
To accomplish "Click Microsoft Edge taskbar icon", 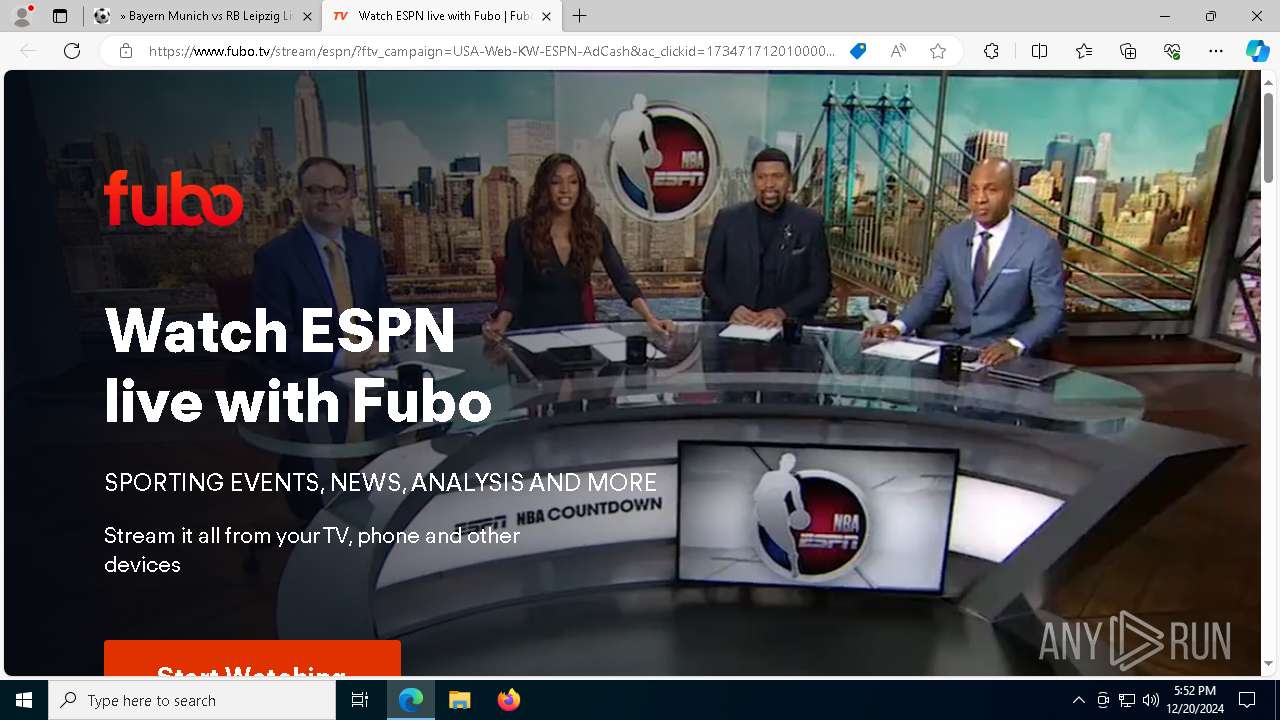I will pos(411,700).
